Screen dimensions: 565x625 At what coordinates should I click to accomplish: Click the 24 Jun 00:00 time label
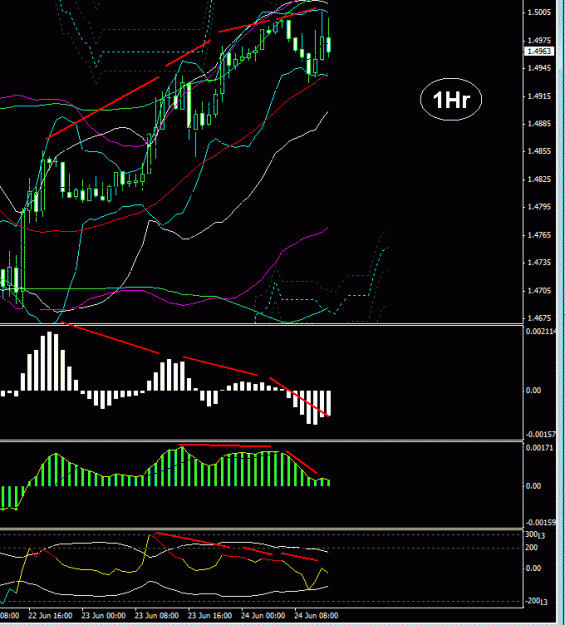(263, 615)
